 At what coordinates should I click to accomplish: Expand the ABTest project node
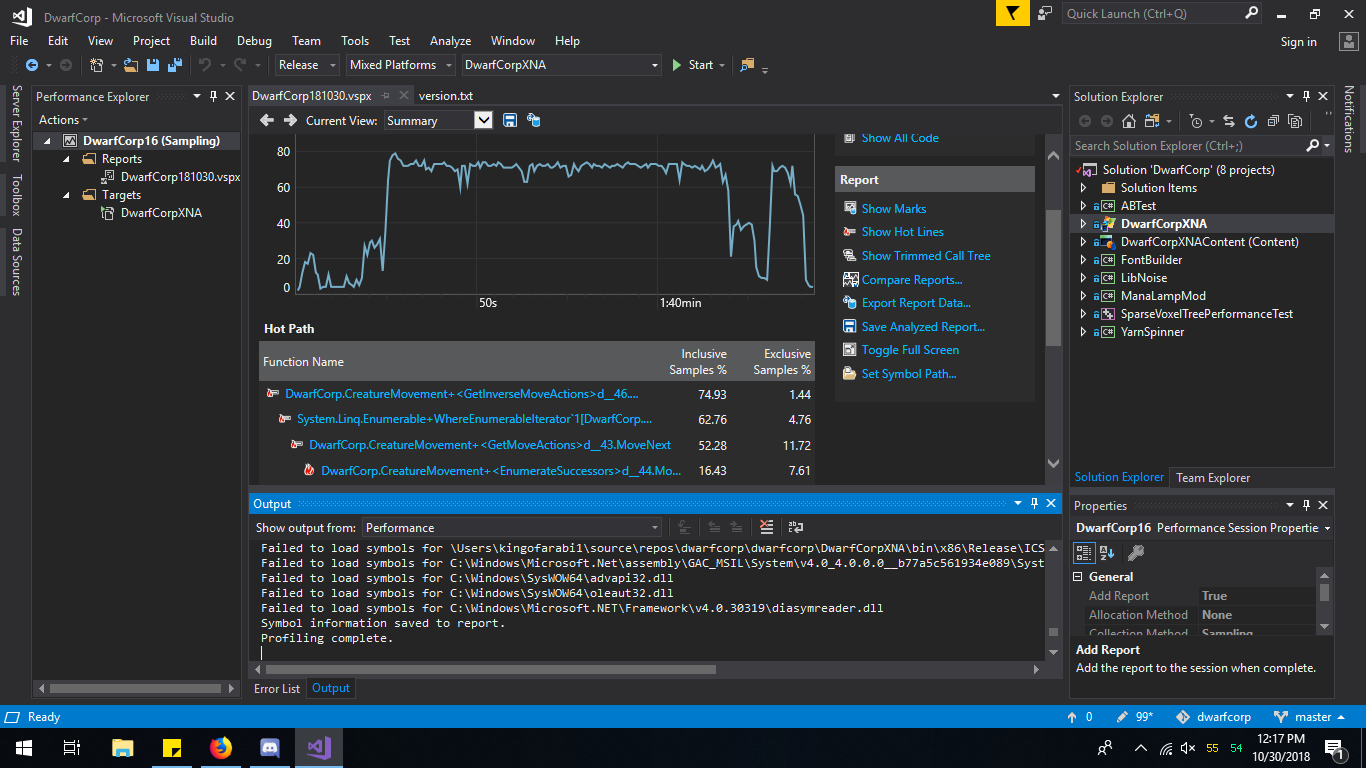point(1083,206)
